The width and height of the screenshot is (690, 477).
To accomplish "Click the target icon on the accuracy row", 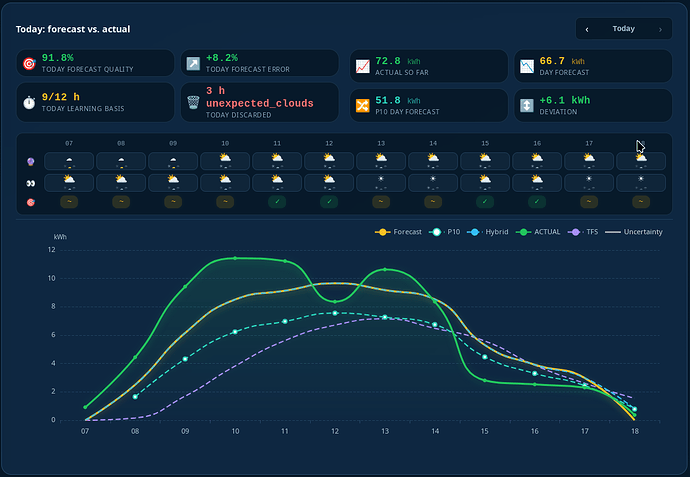I will [x=30, y=202].
